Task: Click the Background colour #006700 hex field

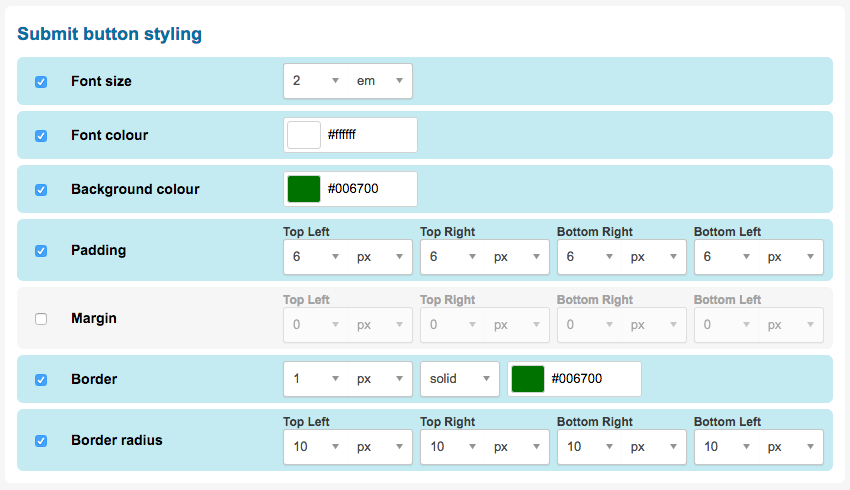Action: pos(368,189)
